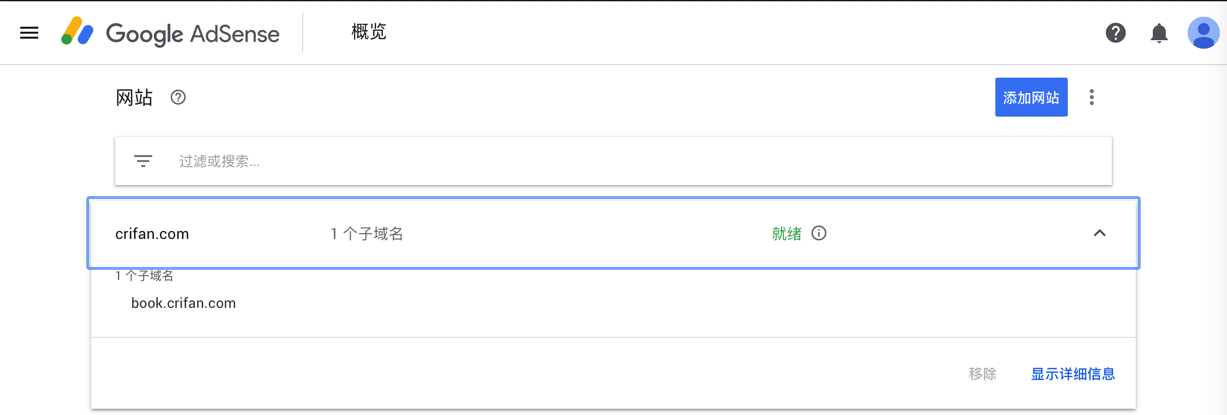Click the filter icon in the search bar

pyautogui.click(x=143, y=161)
